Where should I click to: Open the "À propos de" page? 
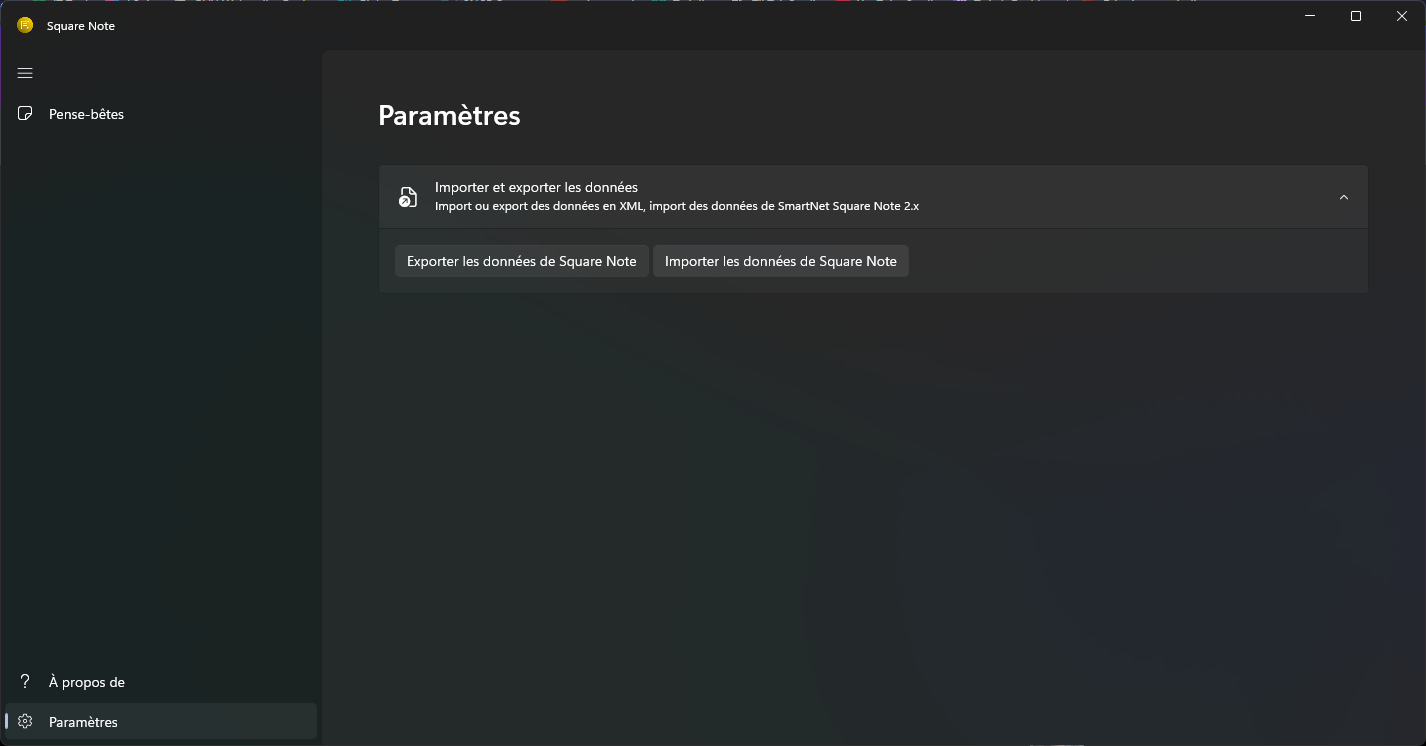coord(87,682)
